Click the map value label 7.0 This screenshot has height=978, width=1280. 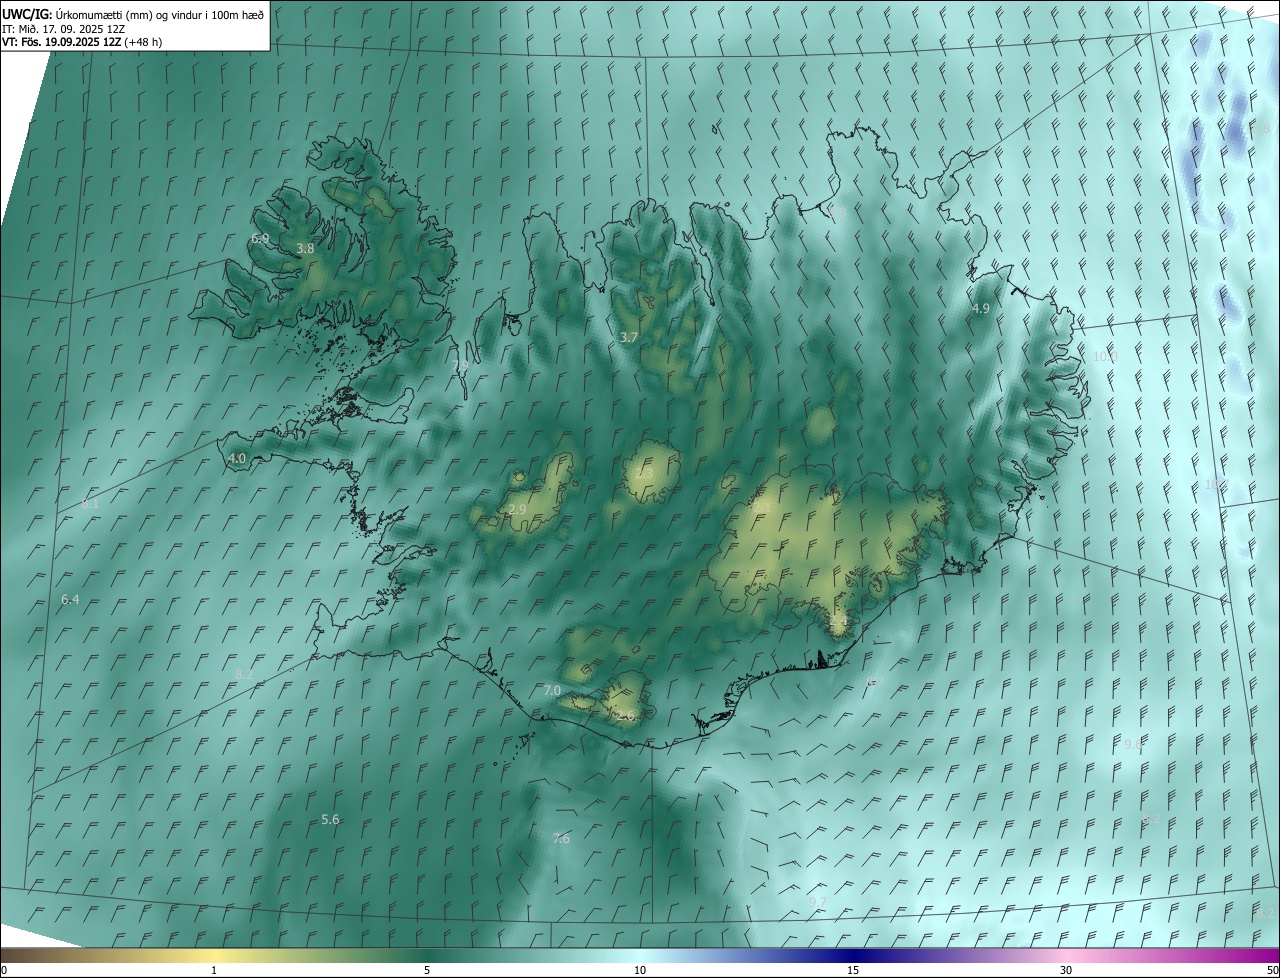[x=552, y=690]
